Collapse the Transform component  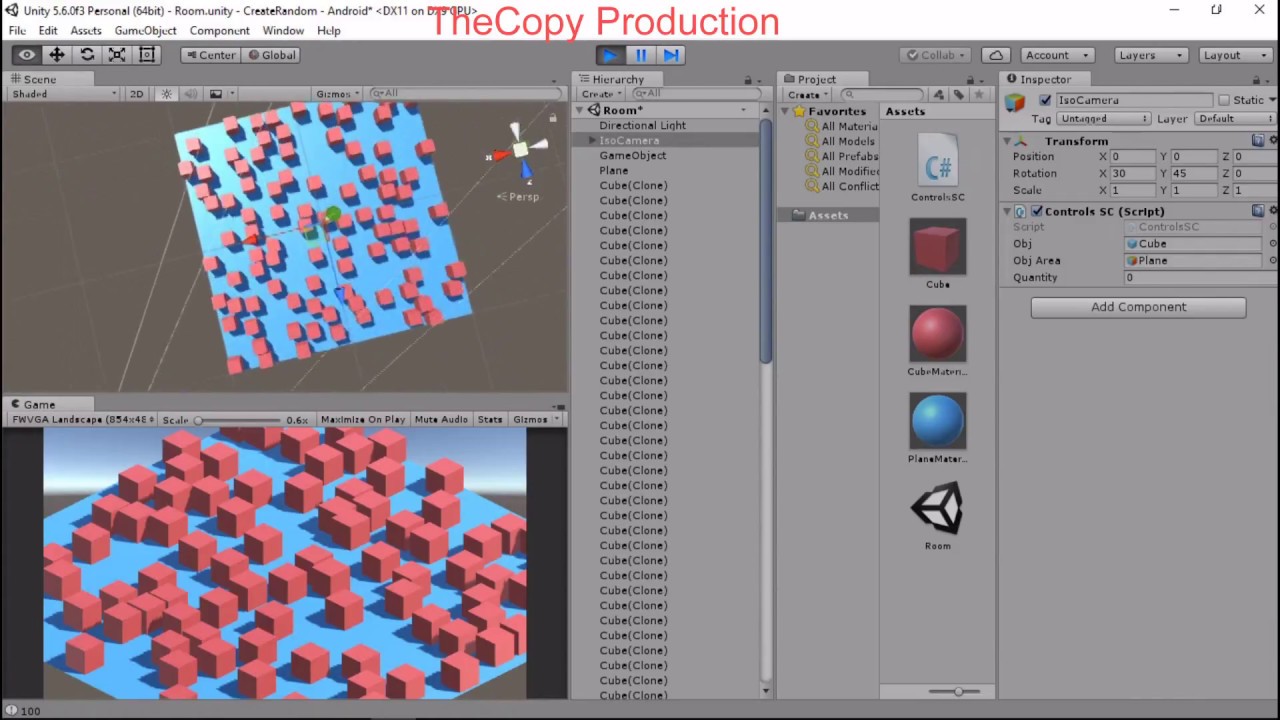point(1007,141)
